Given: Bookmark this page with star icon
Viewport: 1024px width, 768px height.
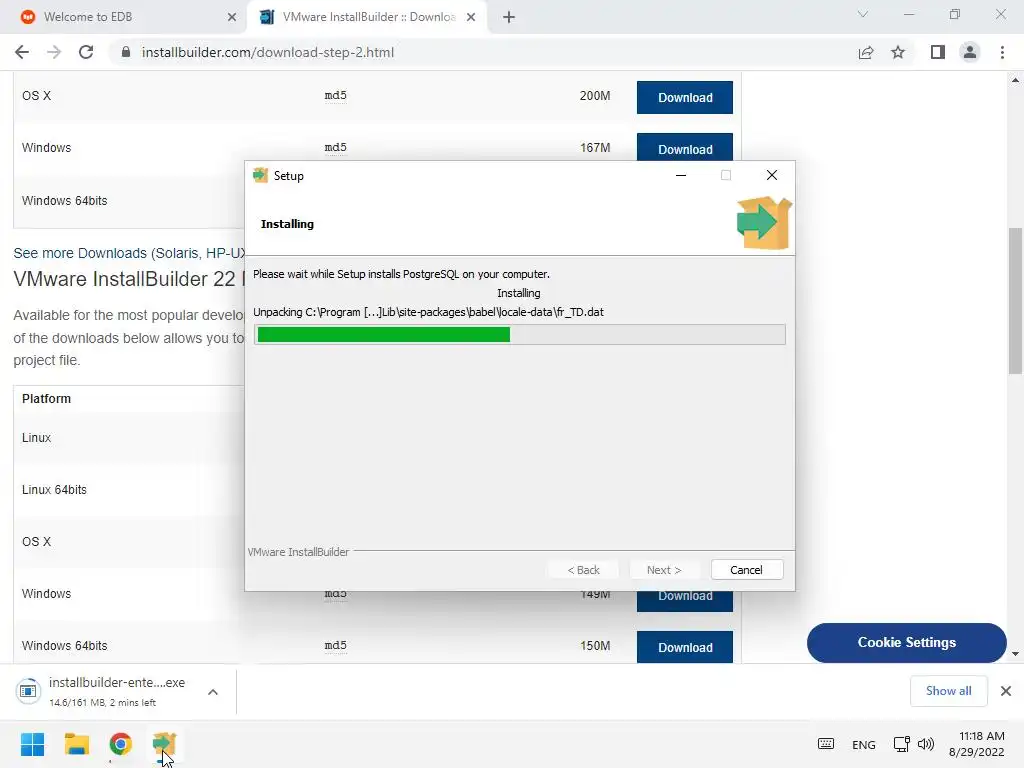Looking at the screenshot, I should 898,52.
